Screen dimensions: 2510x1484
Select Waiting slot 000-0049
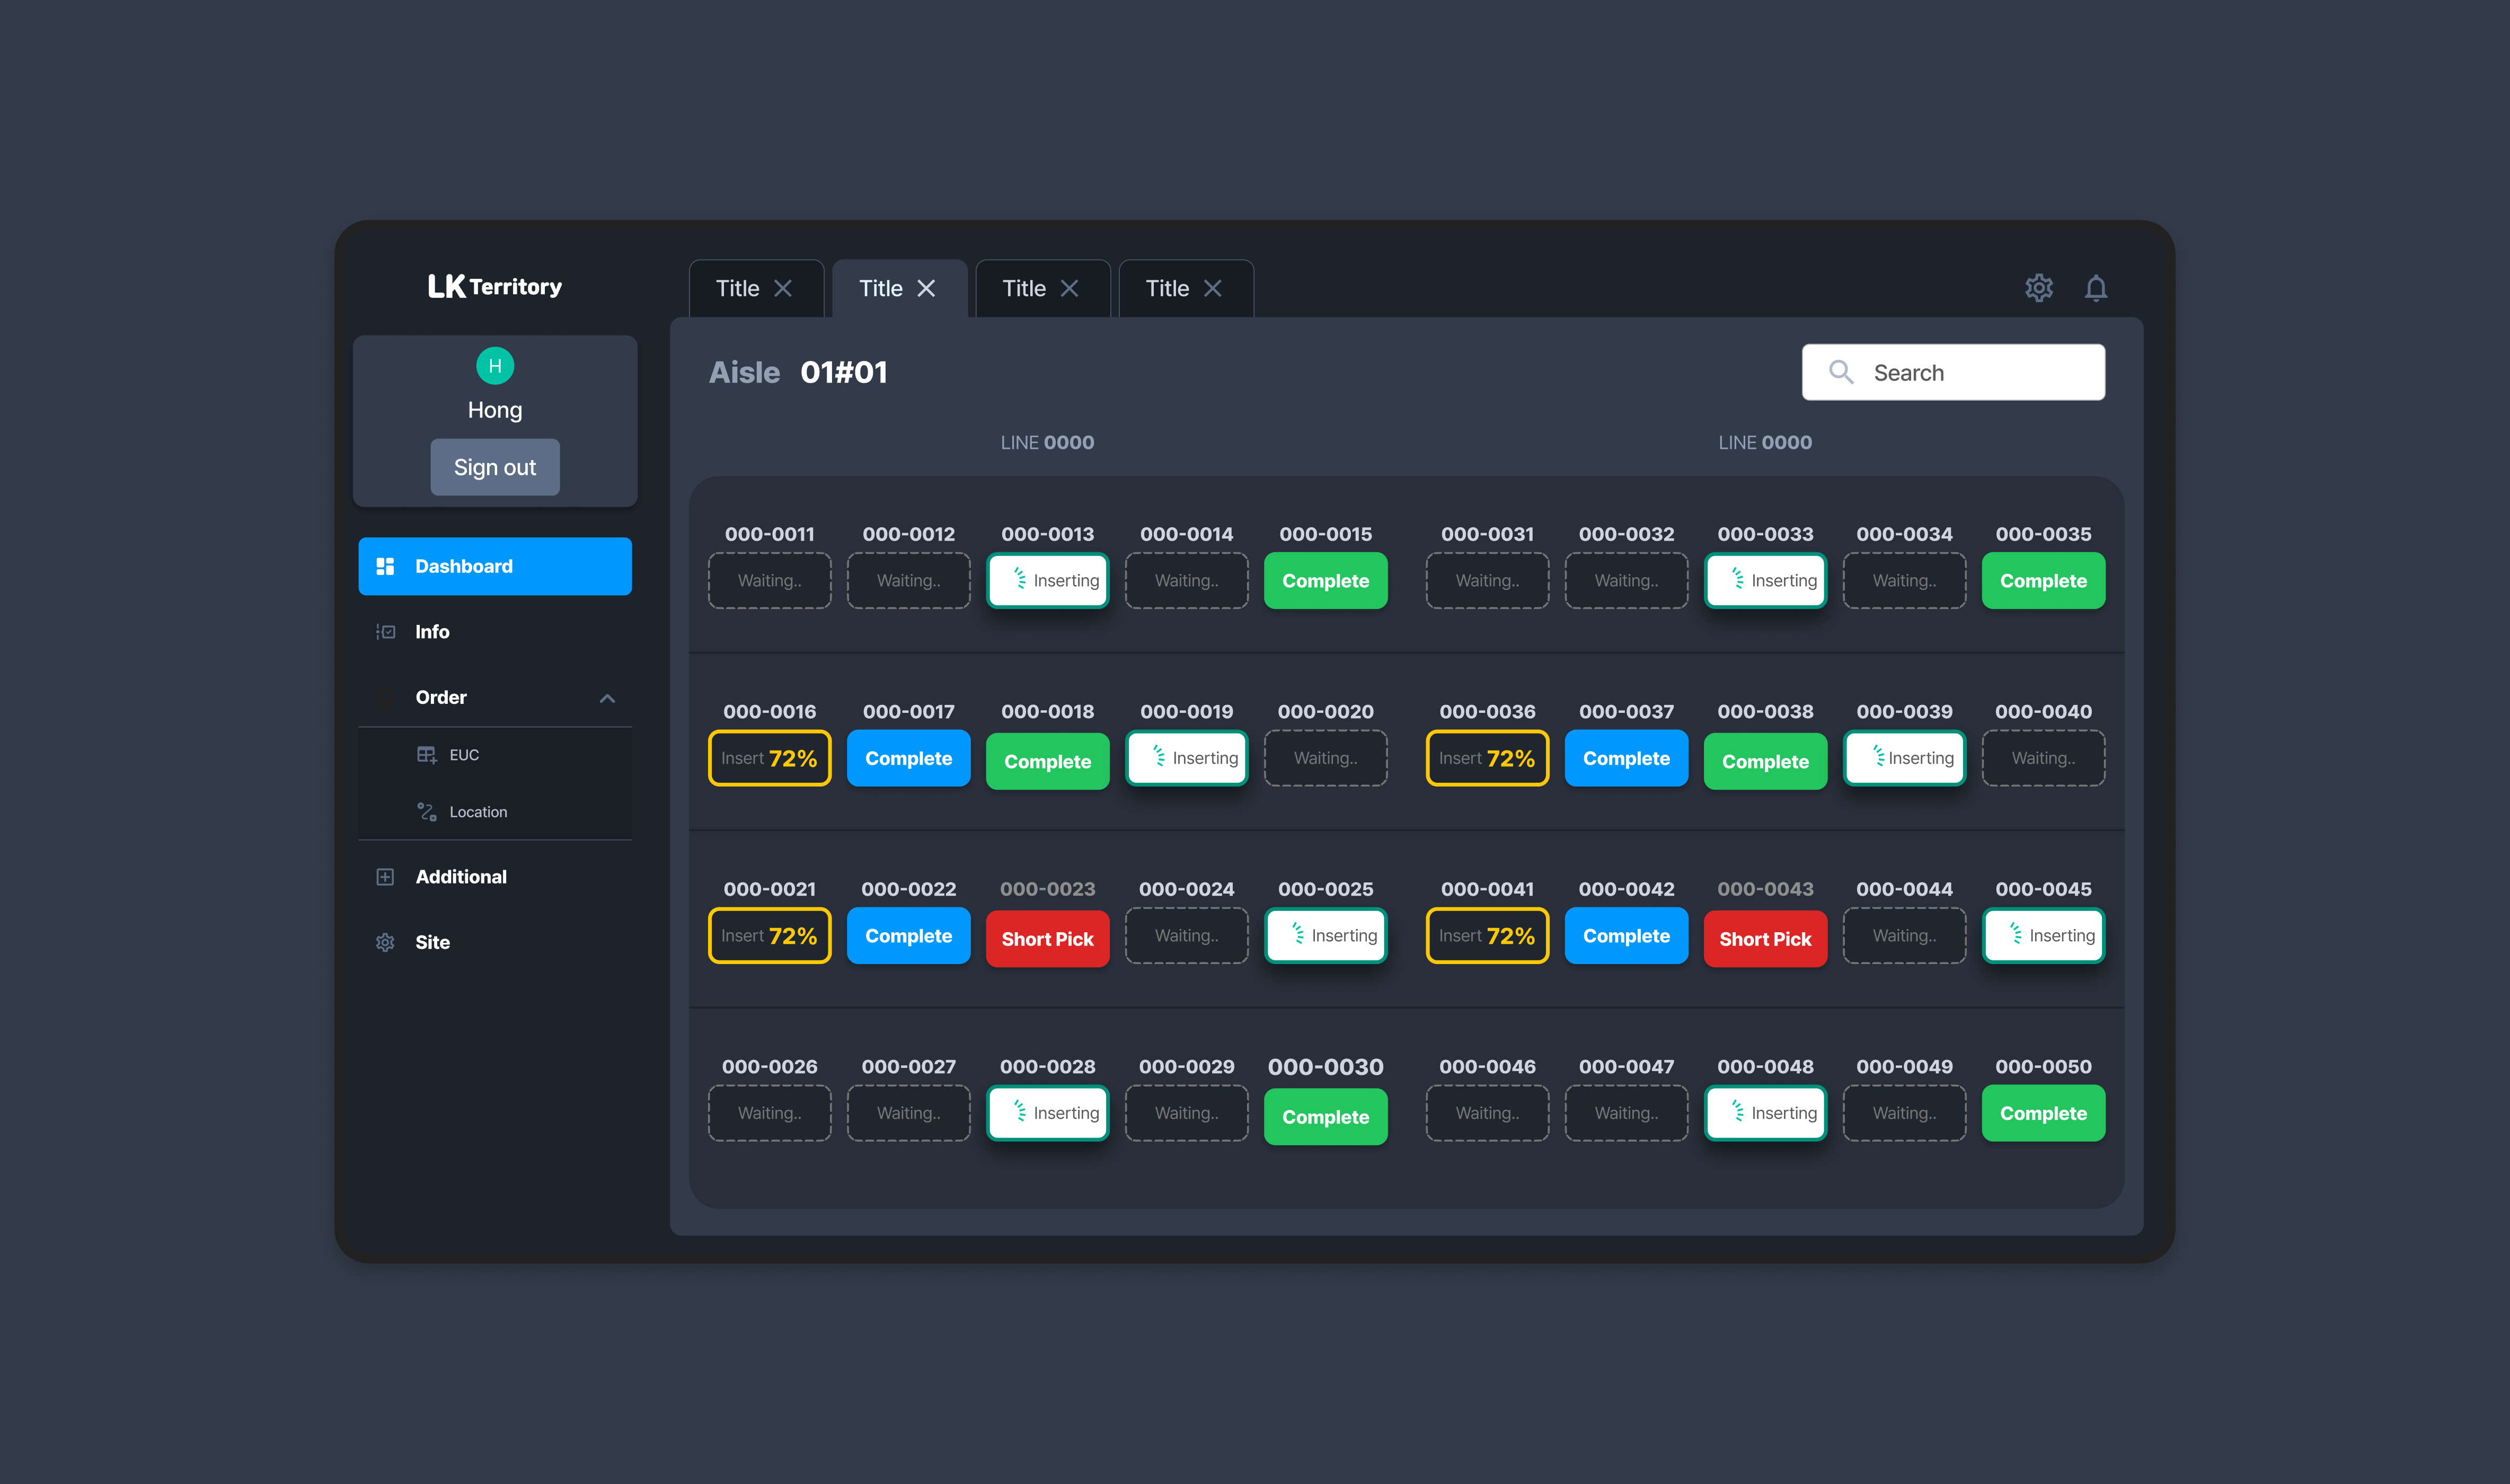(x=1904, y=1113)
